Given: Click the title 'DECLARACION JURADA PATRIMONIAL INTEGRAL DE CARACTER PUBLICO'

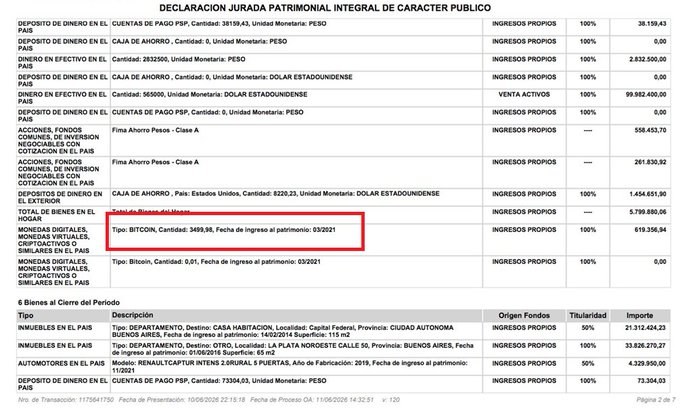Looking at the screenshot, I should 325,8.
